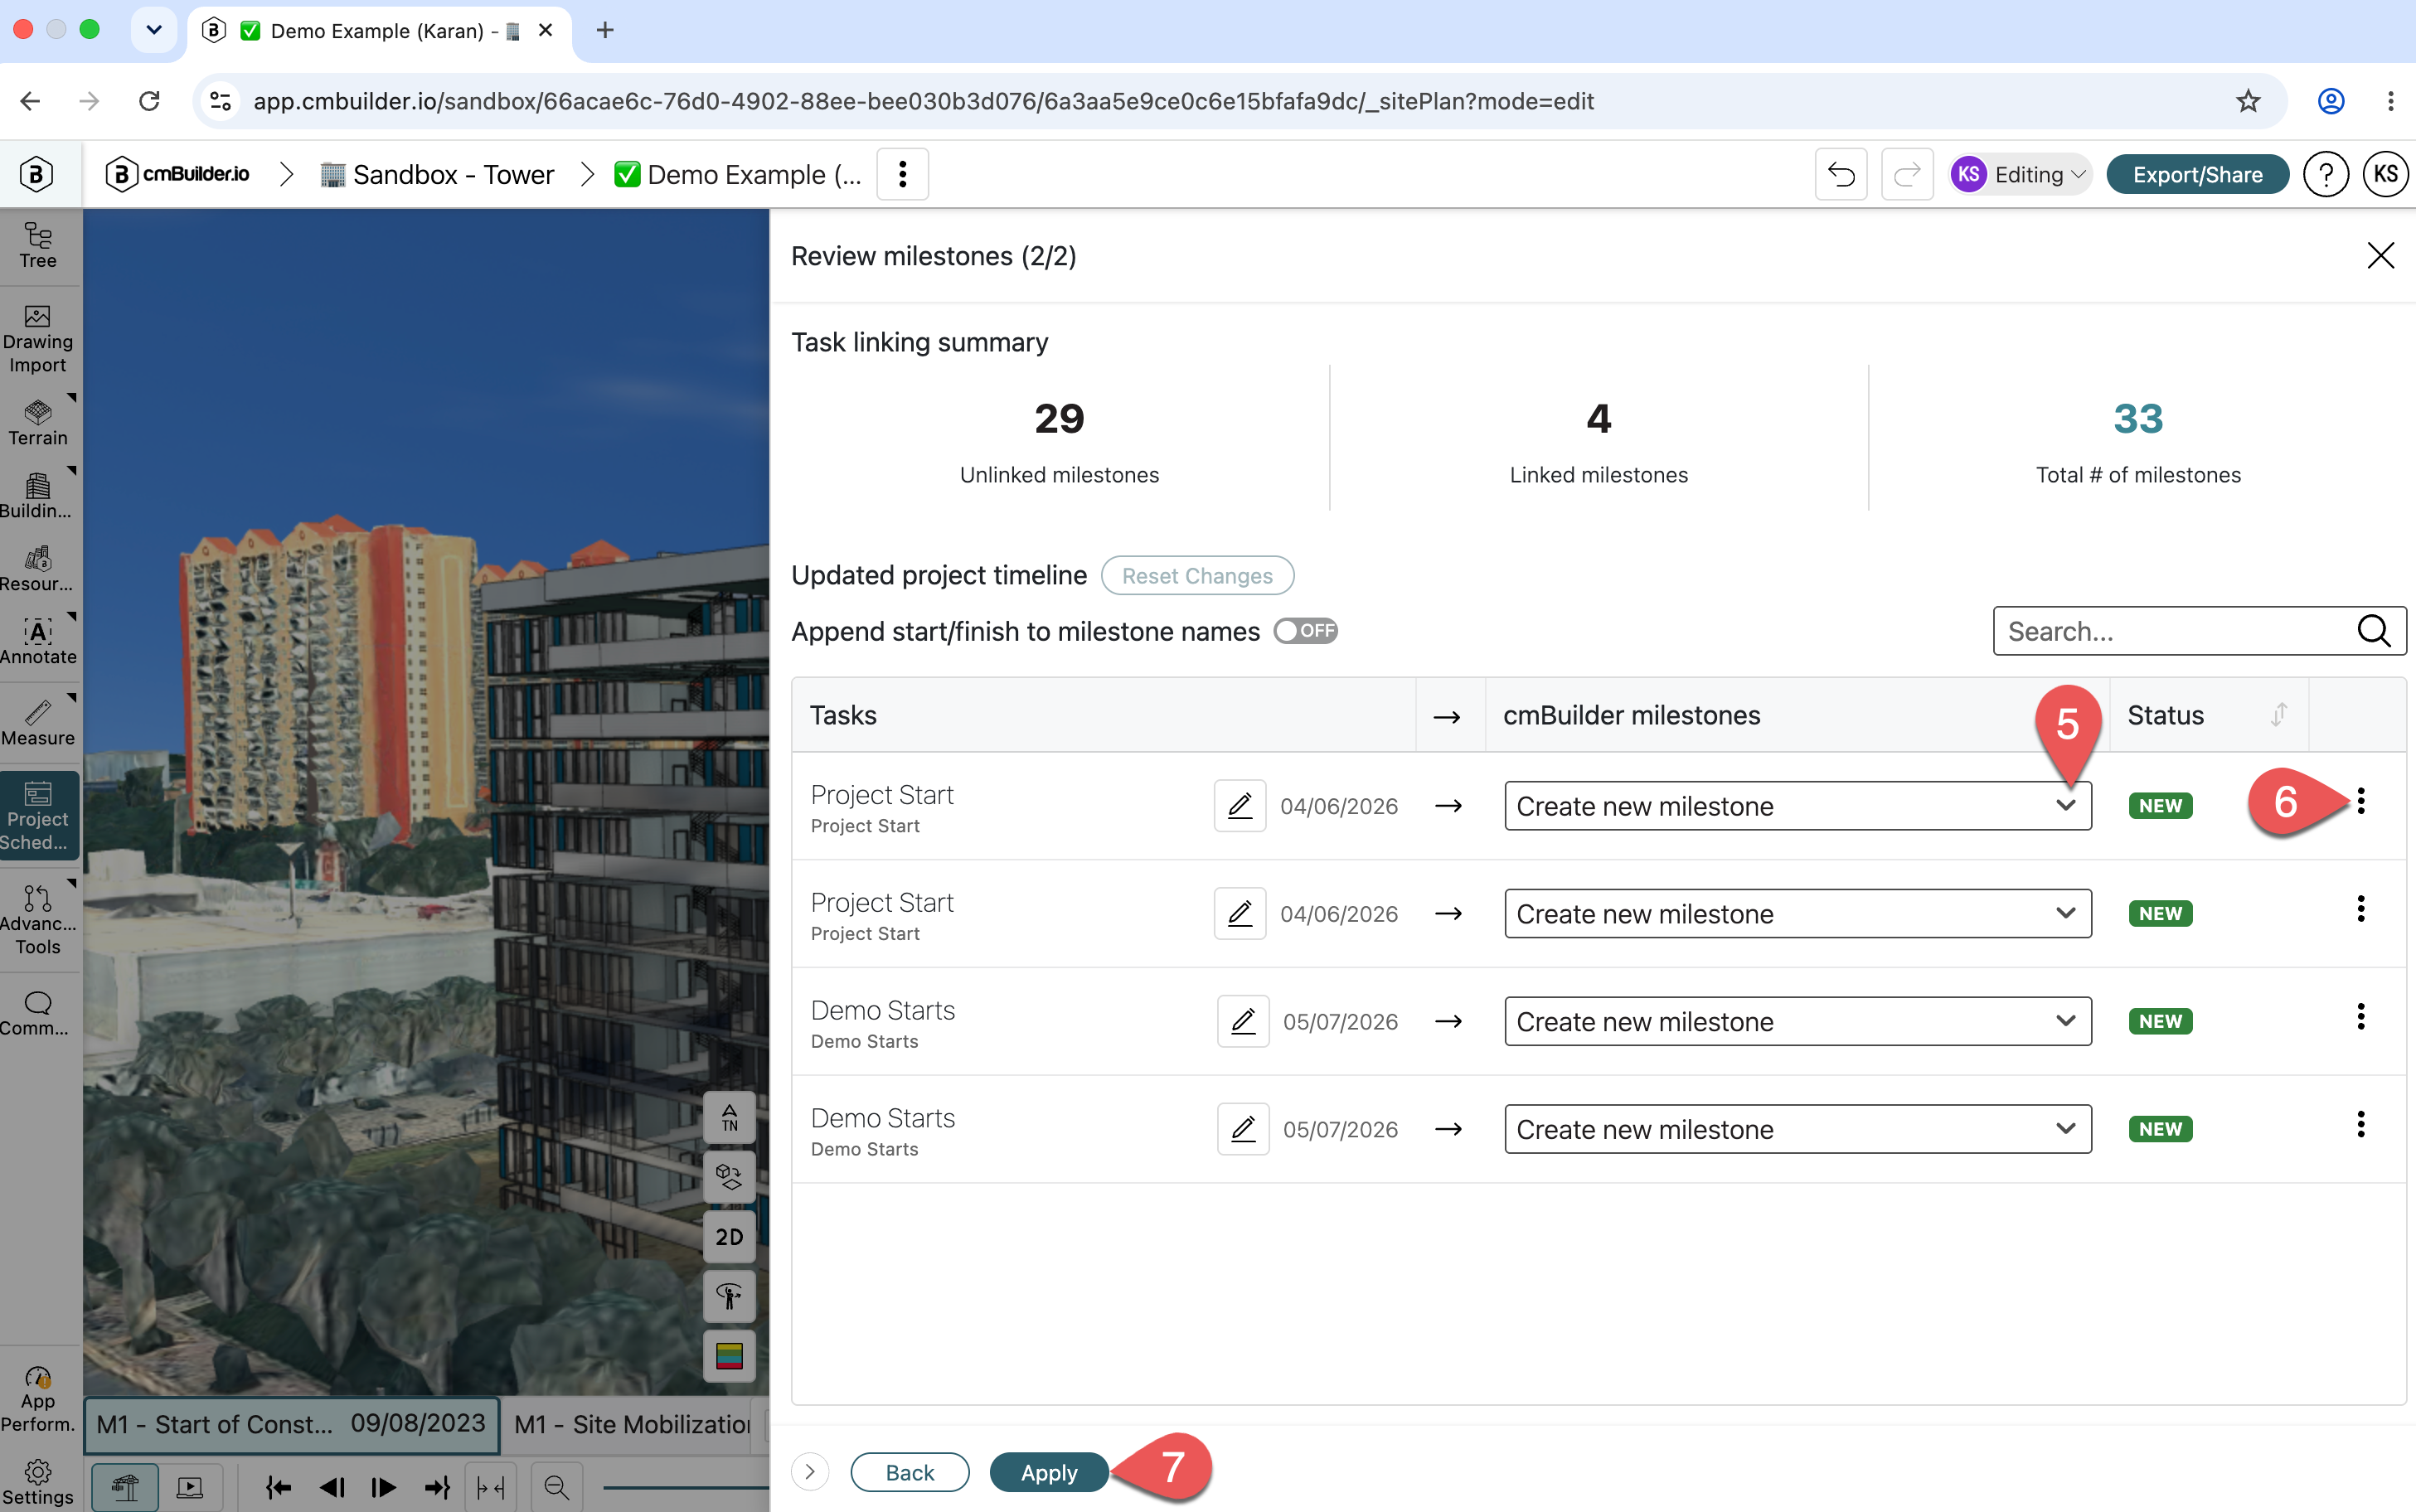Toggle Append start/finish to milestone names

pyautogui.click(x=1306, y=631)
